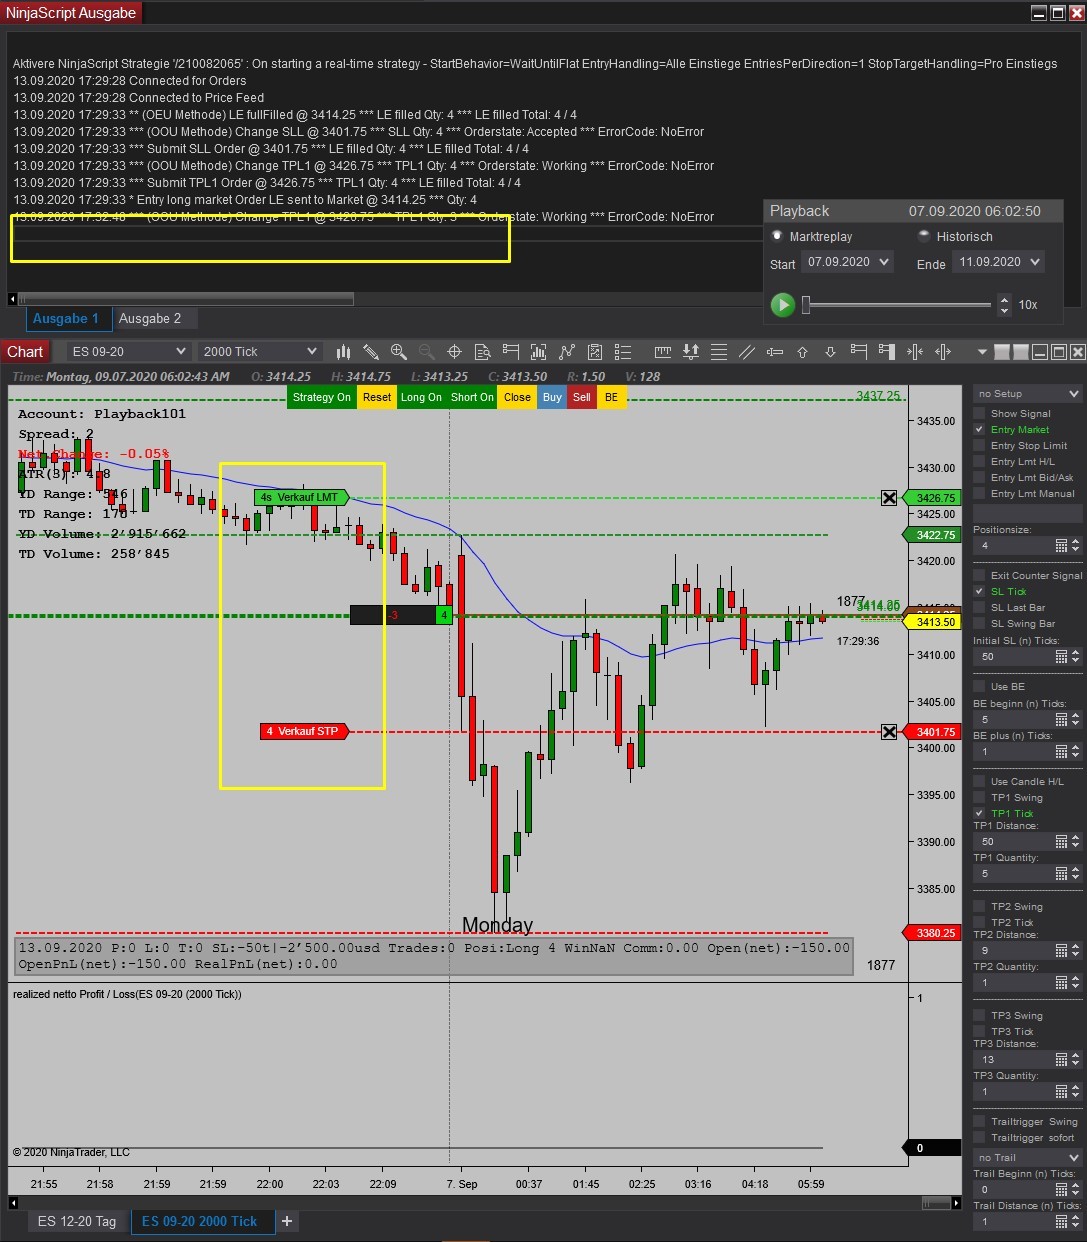Click the Short On button
1087x1242 pixels.
[472, 397]
